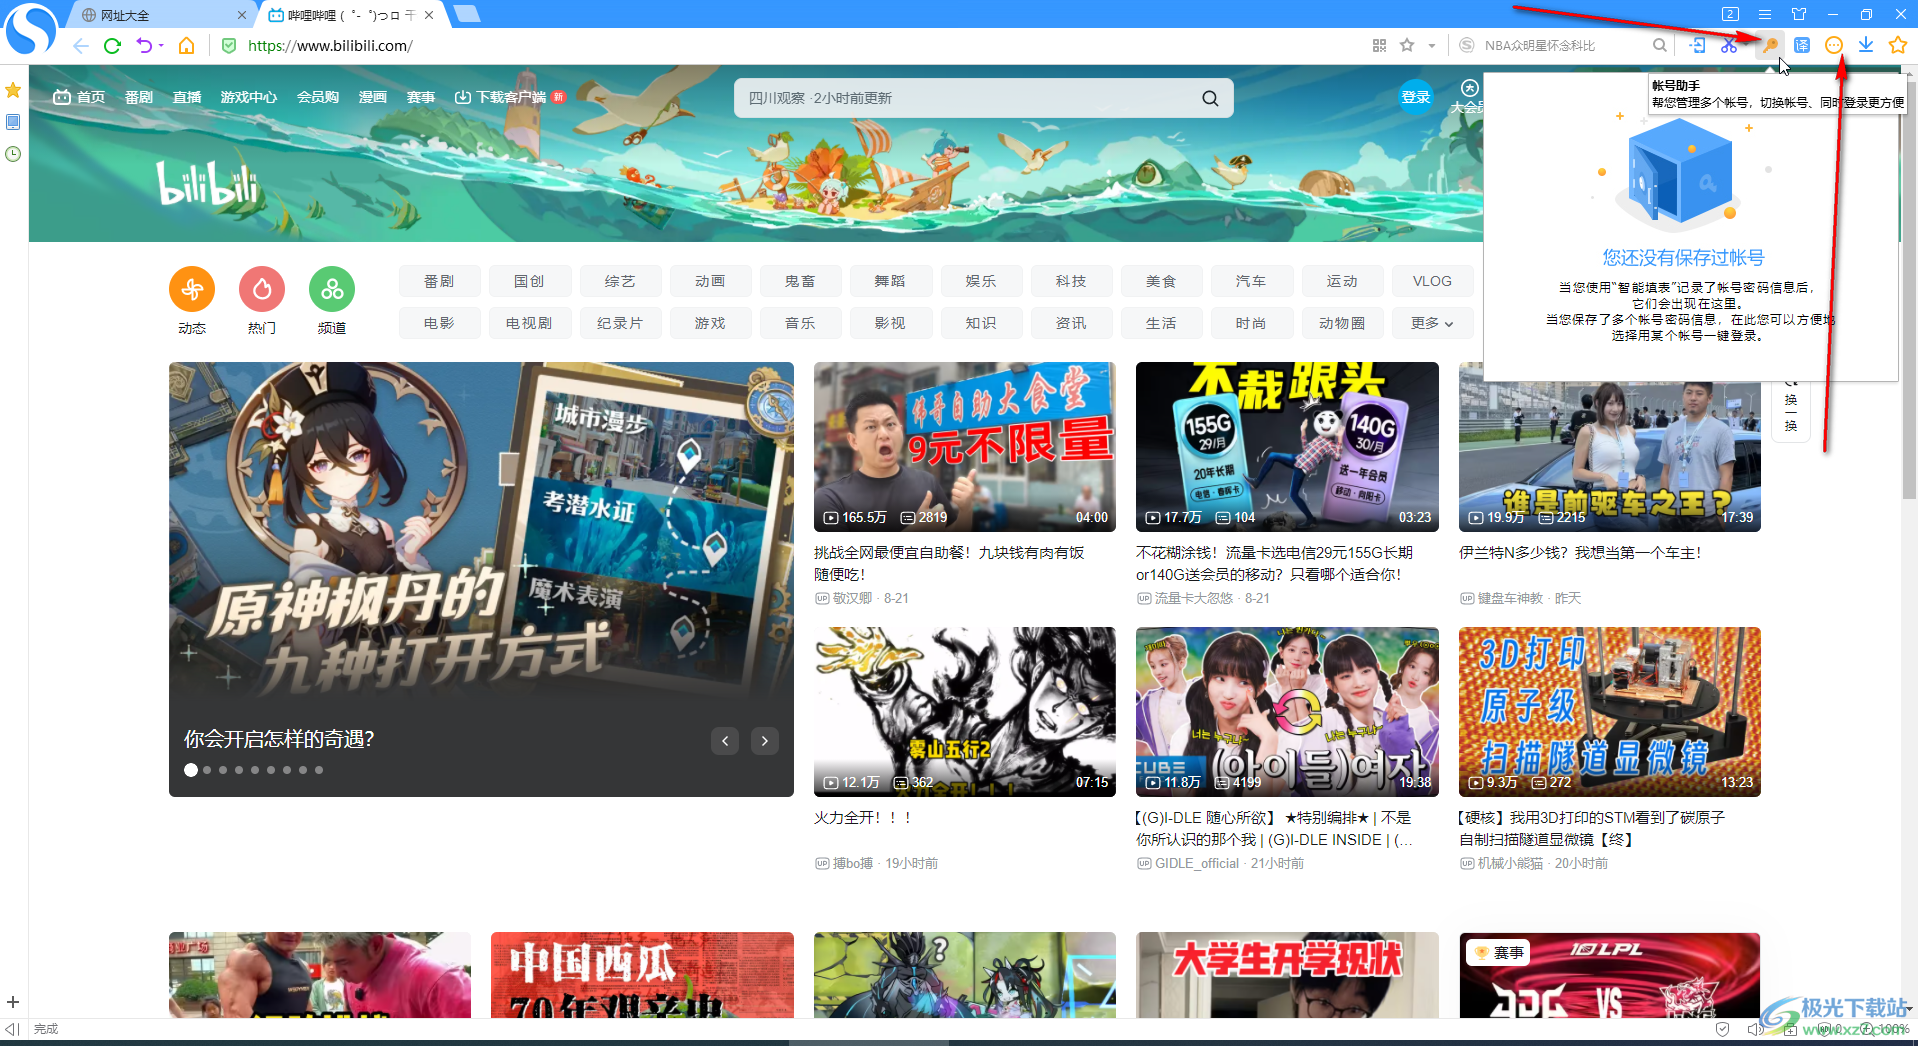Image resolution: width=1918 pixels, height=1046 pixels.
Task: Open 游戏中心 in the top nav
Action: (x=249, y=97)
